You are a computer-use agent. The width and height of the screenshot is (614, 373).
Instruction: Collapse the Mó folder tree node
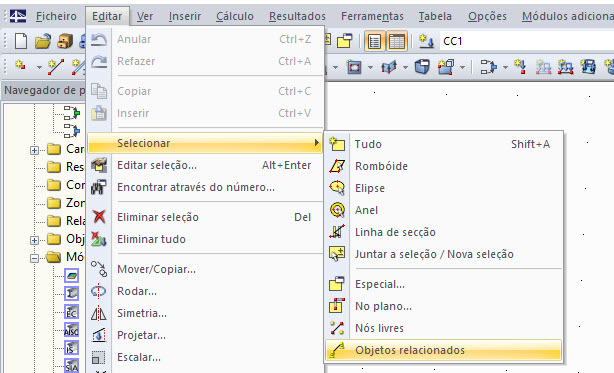click(34, 258)
